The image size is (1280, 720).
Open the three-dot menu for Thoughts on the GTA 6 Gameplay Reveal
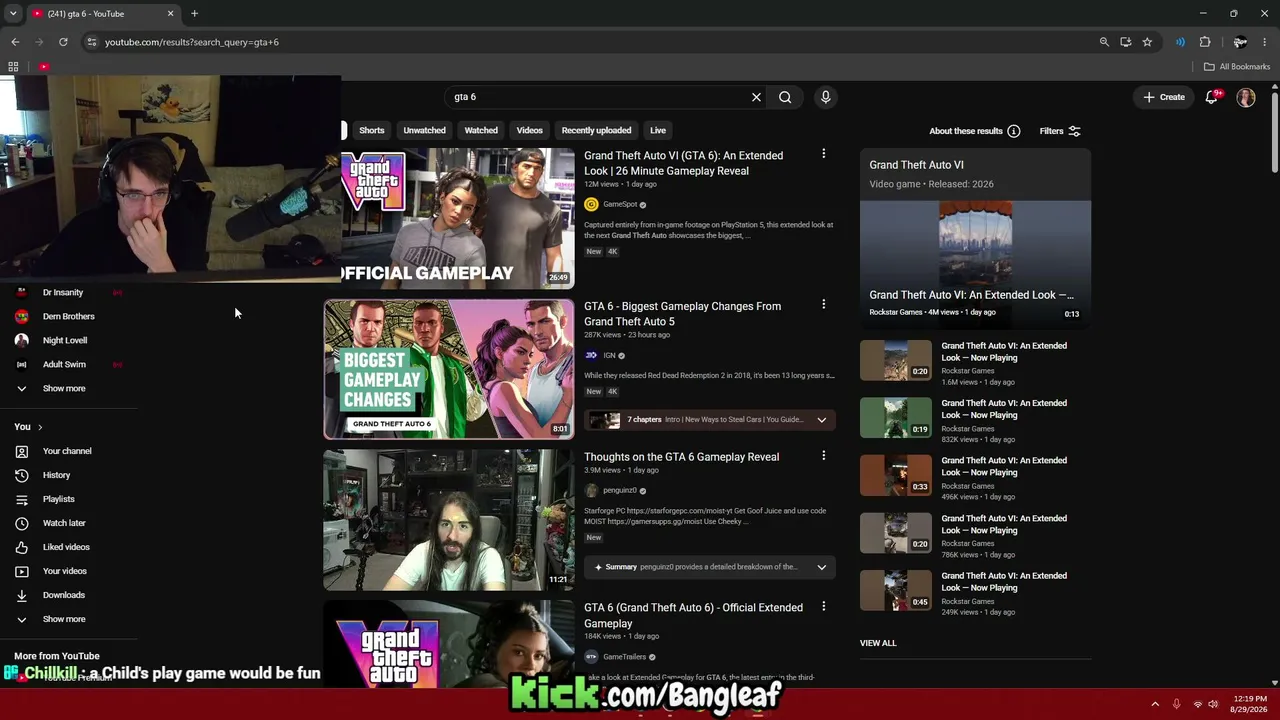[x=823, y=456]
